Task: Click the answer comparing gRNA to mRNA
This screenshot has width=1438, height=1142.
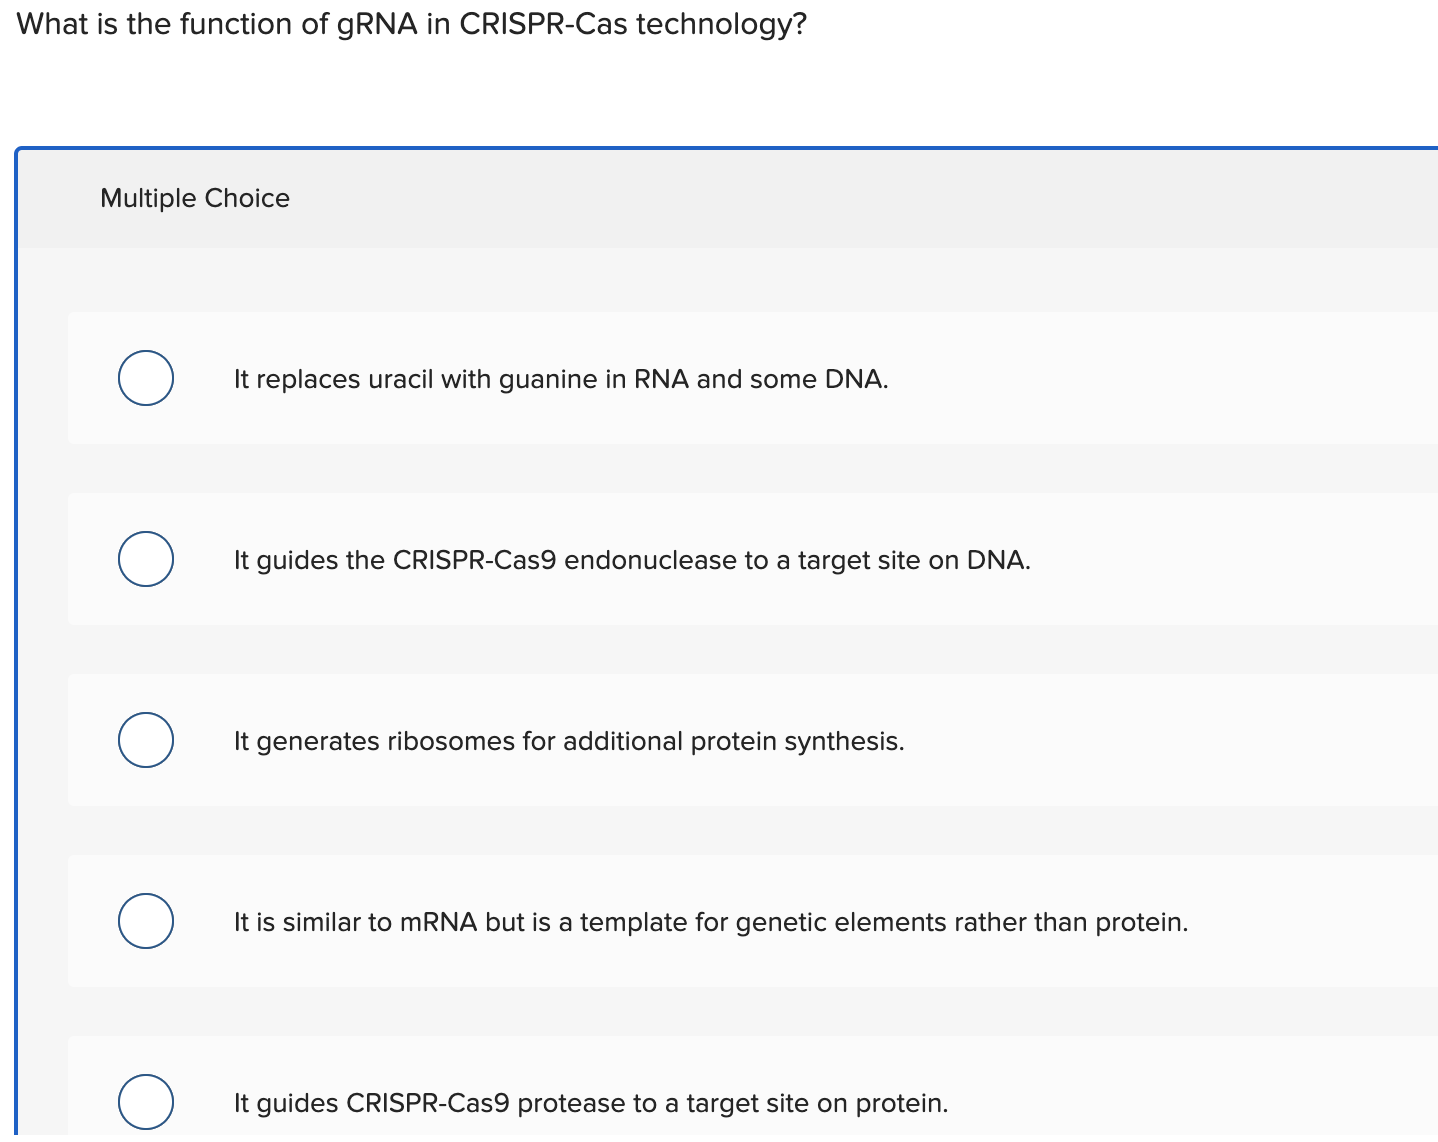Action: click(x=711, y=922)
